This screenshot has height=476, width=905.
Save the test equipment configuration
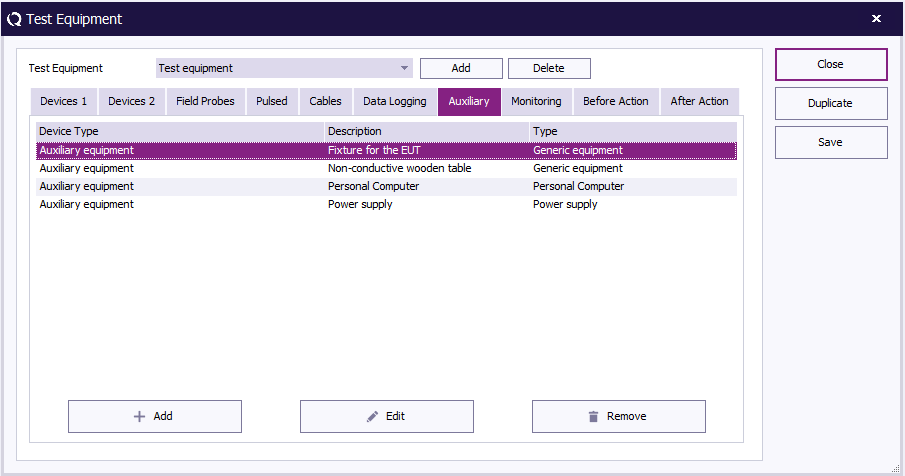pyautogui.click(x=830, y=142)
